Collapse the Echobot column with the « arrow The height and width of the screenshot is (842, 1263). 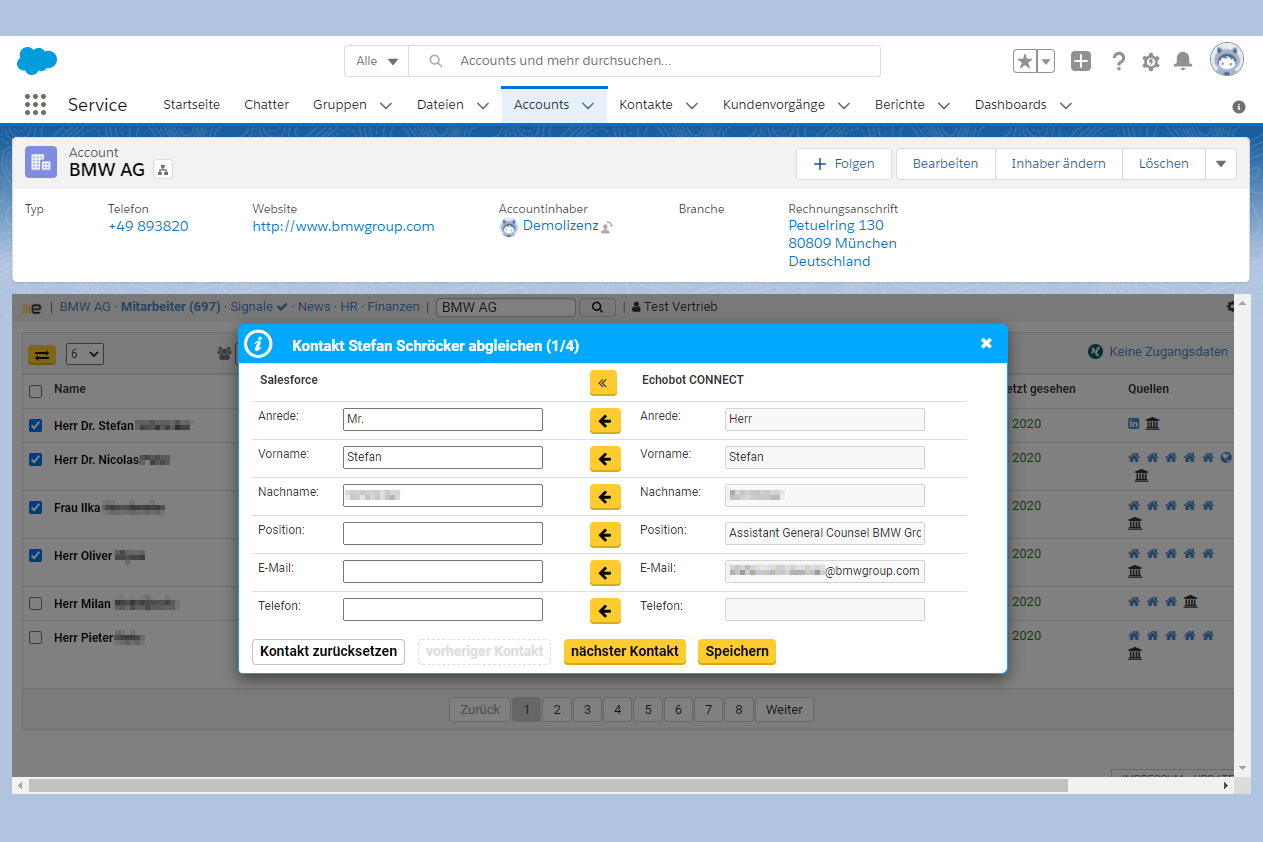click(x=604, y=383)
